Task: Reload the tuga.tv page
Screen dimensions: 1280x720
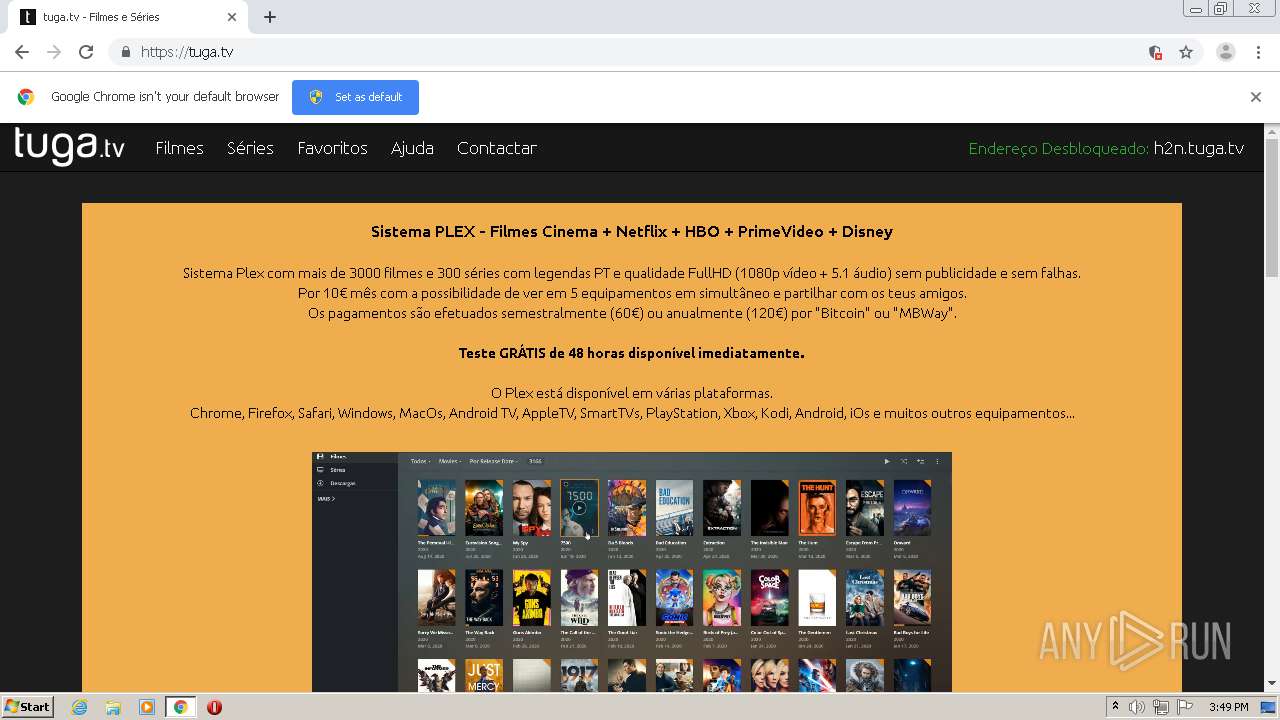Action: [x=86, y=52]
